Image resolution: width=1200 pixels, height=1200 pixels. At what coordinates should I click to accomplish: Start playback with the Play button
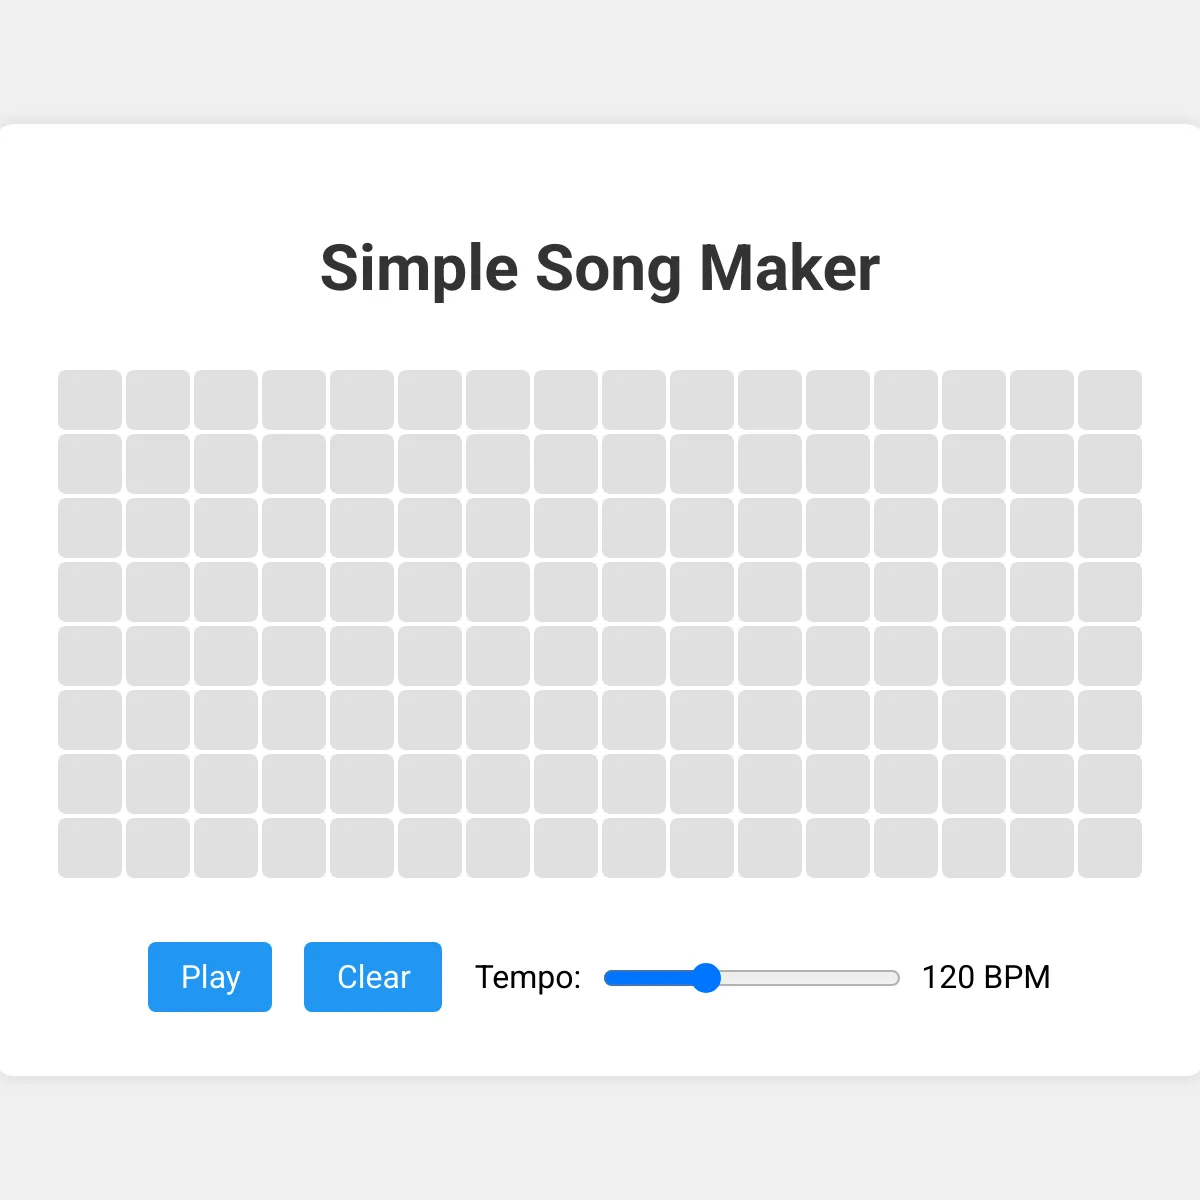click(210, 977)
